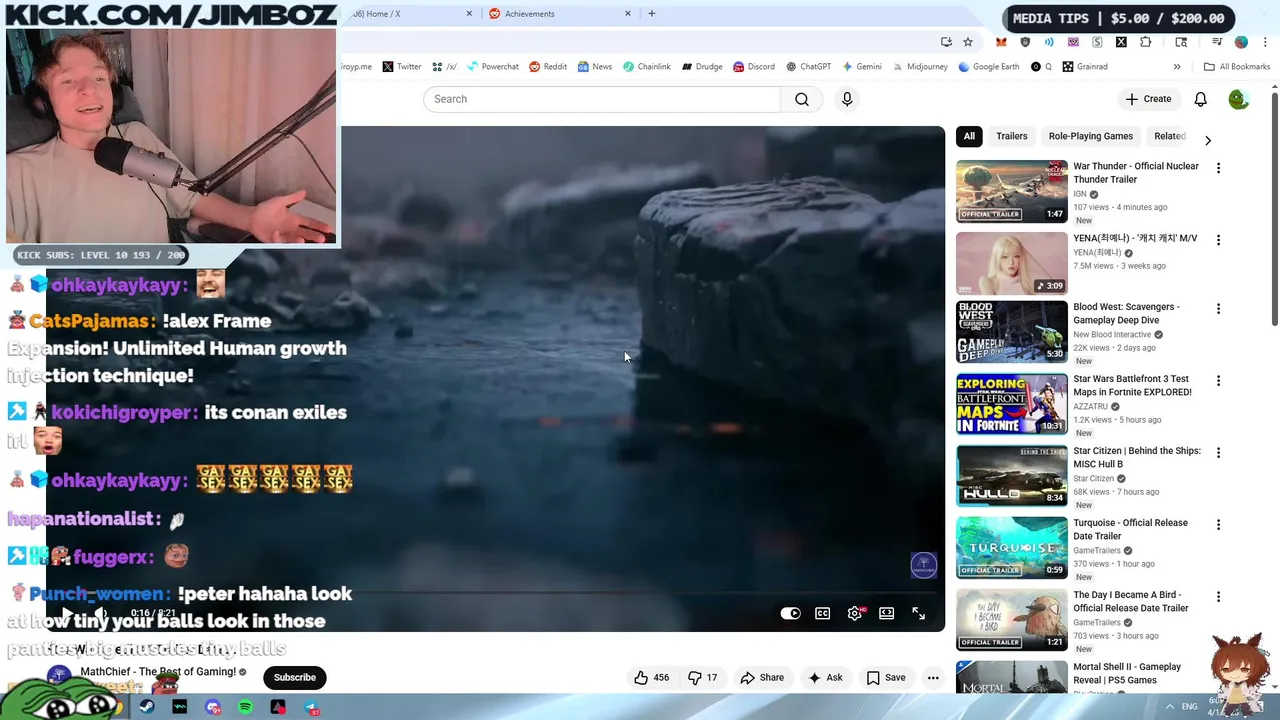Open the YouTube account avatar menu
1280x720 pixels.
[x=1238, y=99]
